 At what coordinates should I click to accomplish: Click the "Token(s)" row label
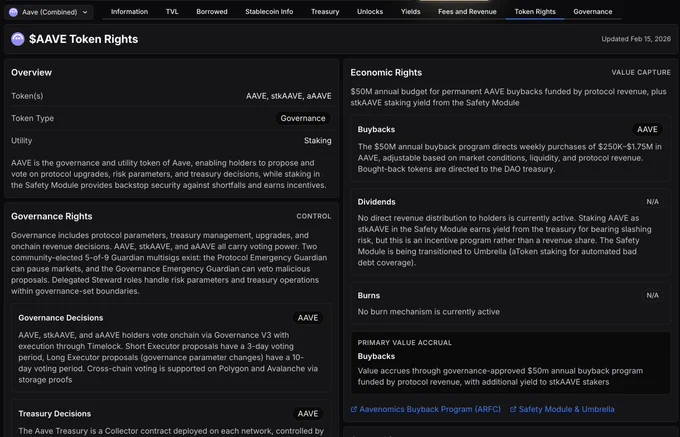[x=27, y=96]
